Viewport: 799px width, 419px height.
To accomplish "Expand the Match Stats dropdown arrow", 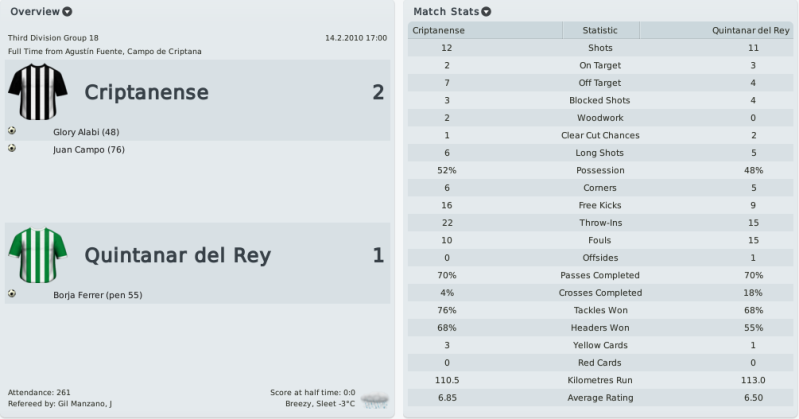I will [487, 12].
